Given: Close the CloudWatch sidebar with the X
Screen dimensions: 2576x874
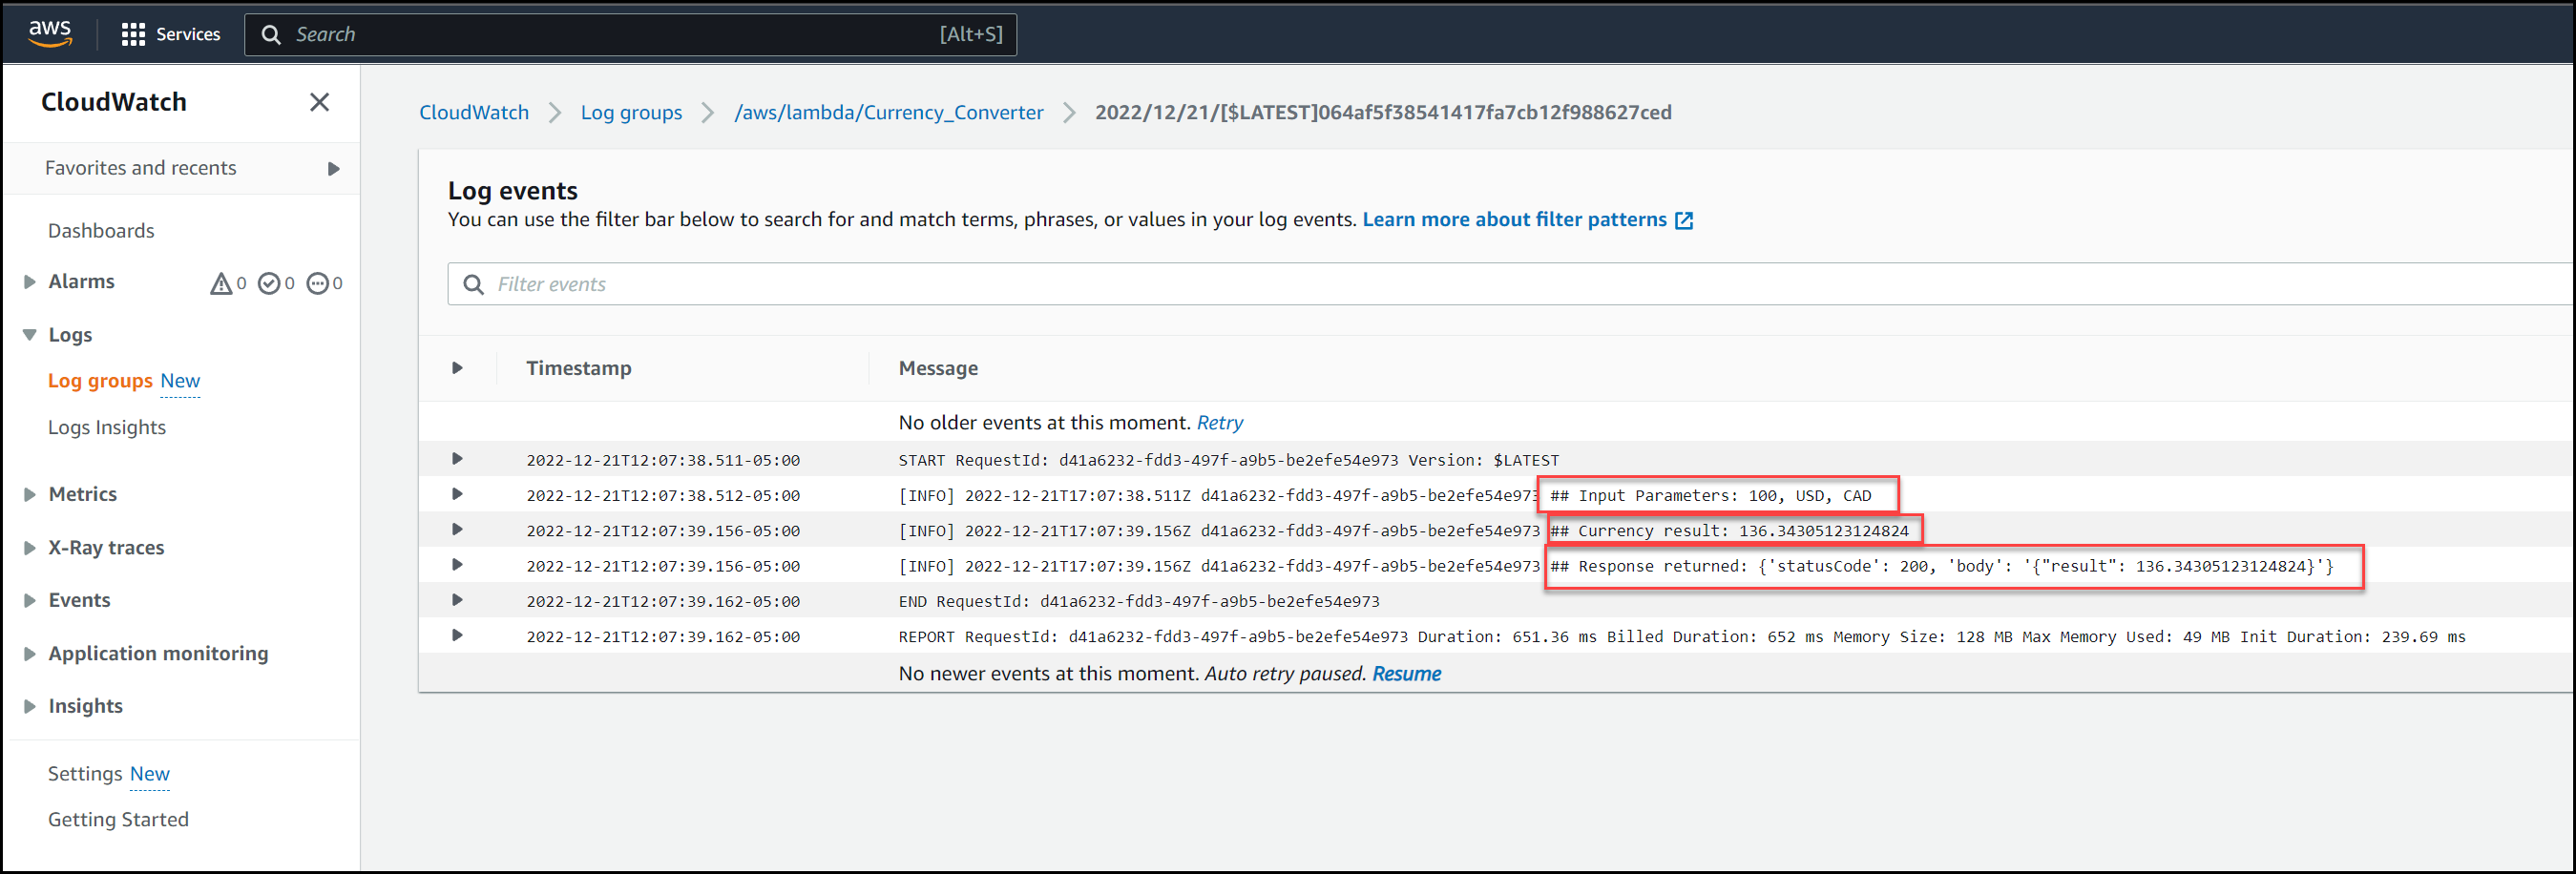Looking at the screenshot, I should coord(319,102).
